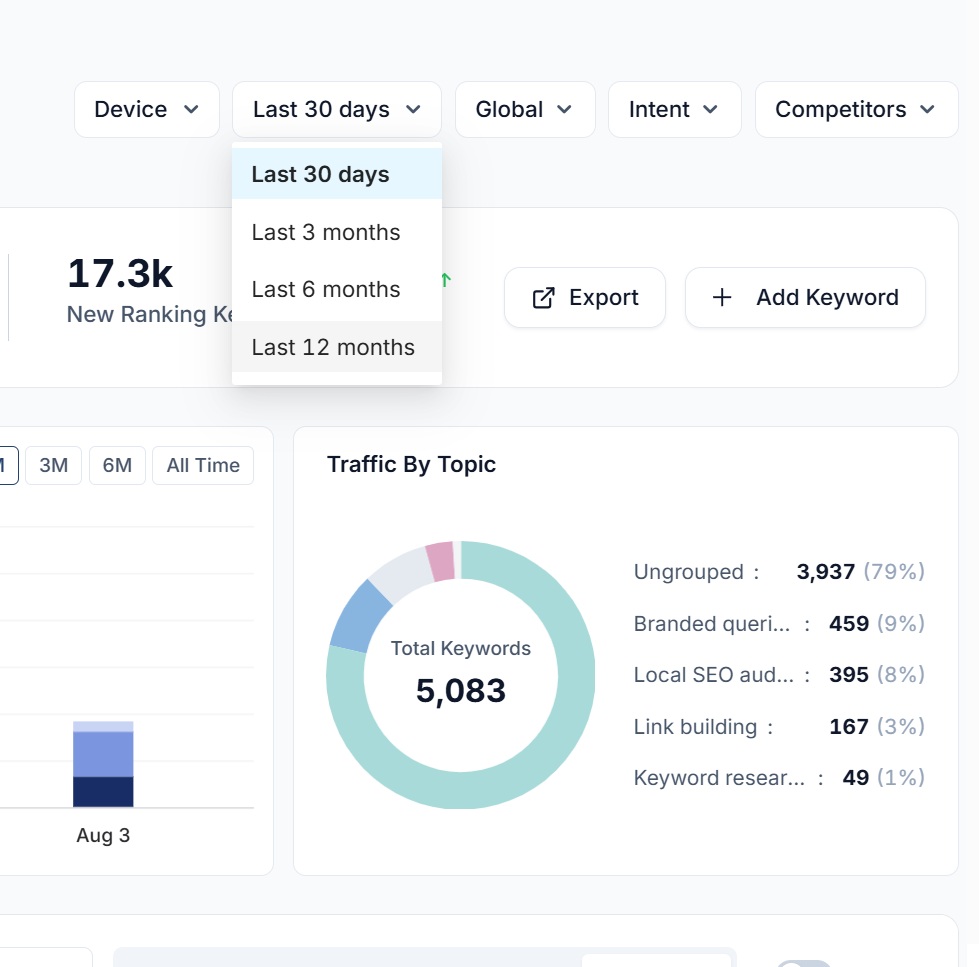979x967 pixels.
Task: Collapse the Last 30 days date dropdown
Action: point(337,109)
